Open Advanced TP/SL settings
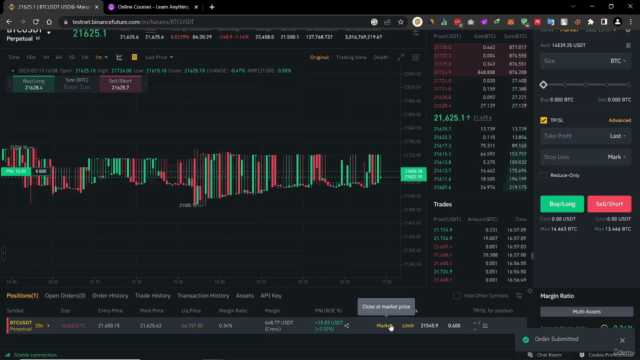This screenshot has width=640, height=360. (620, 120)
